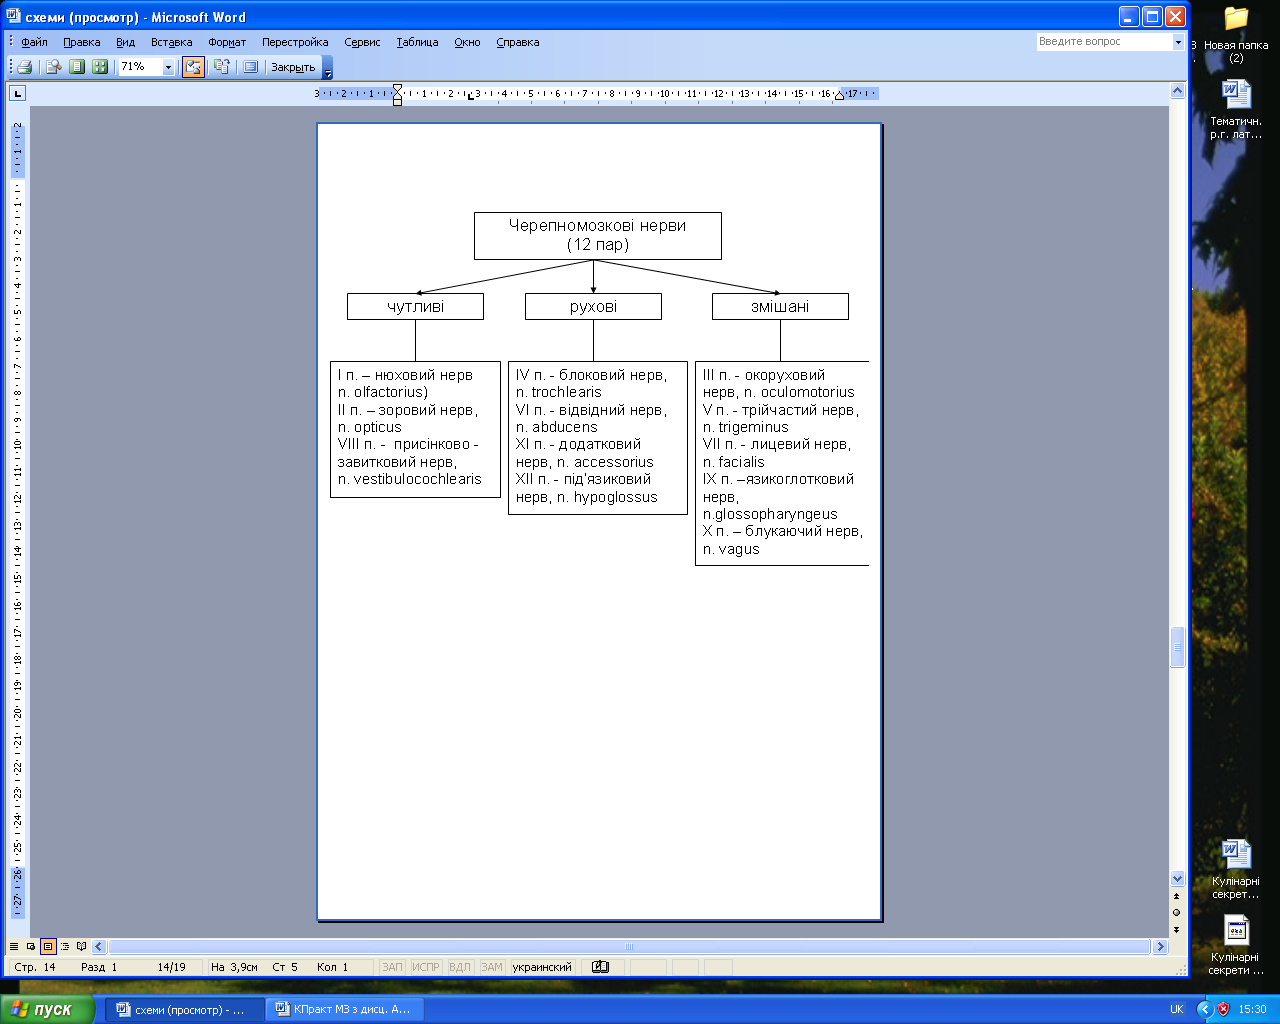Open the Справка menu

tap(517, 42)
